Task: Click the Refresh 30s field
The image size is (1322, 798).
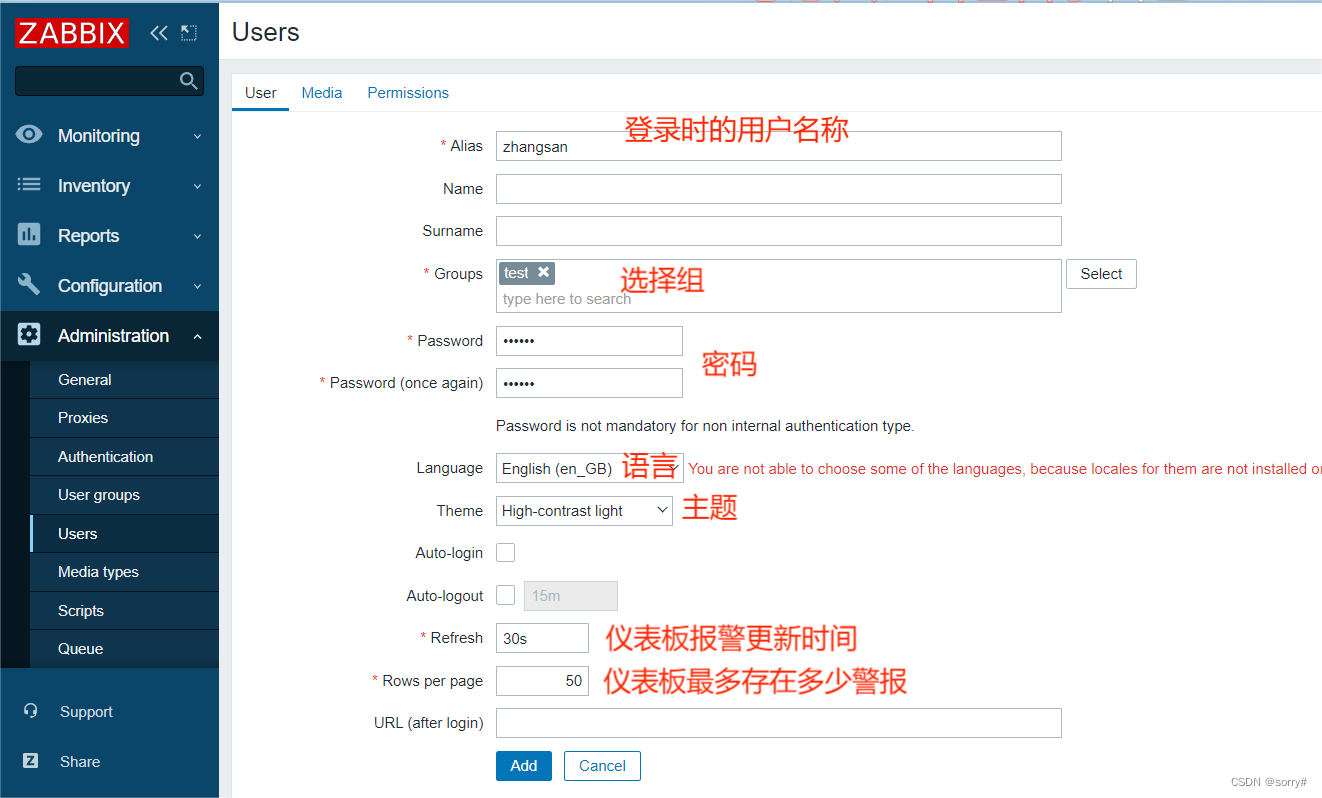Action: pos(542,638)
